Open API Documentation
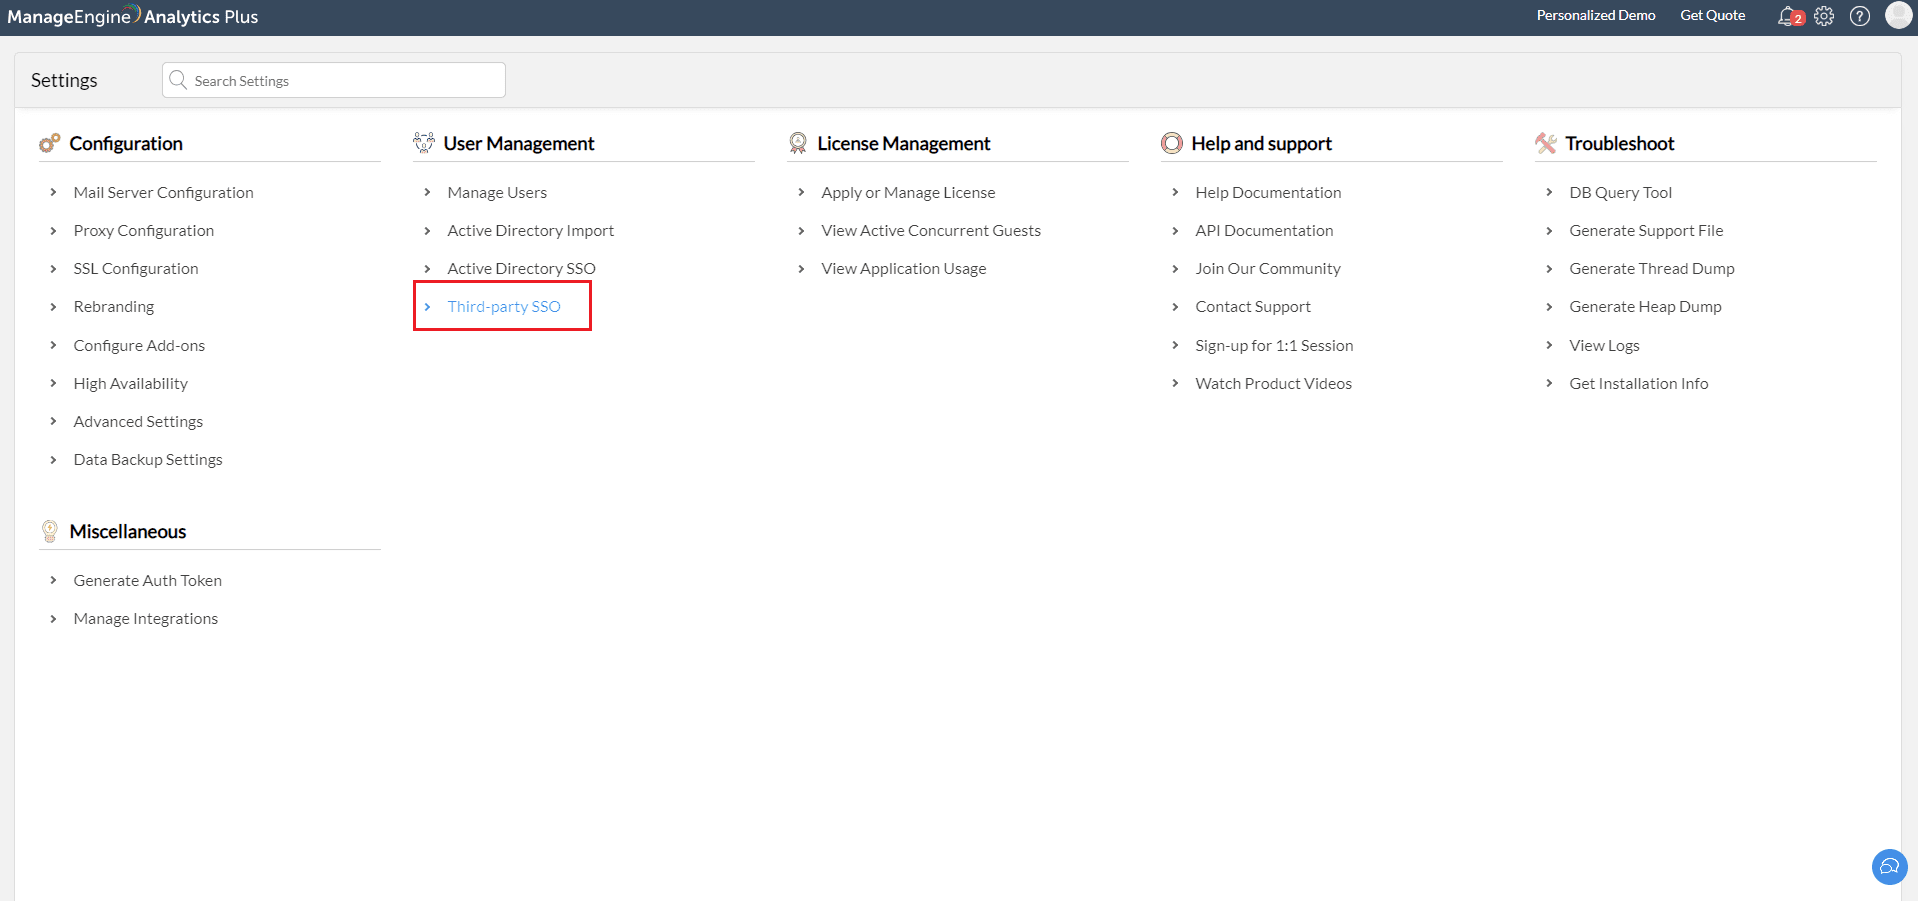 [1264, 230]
